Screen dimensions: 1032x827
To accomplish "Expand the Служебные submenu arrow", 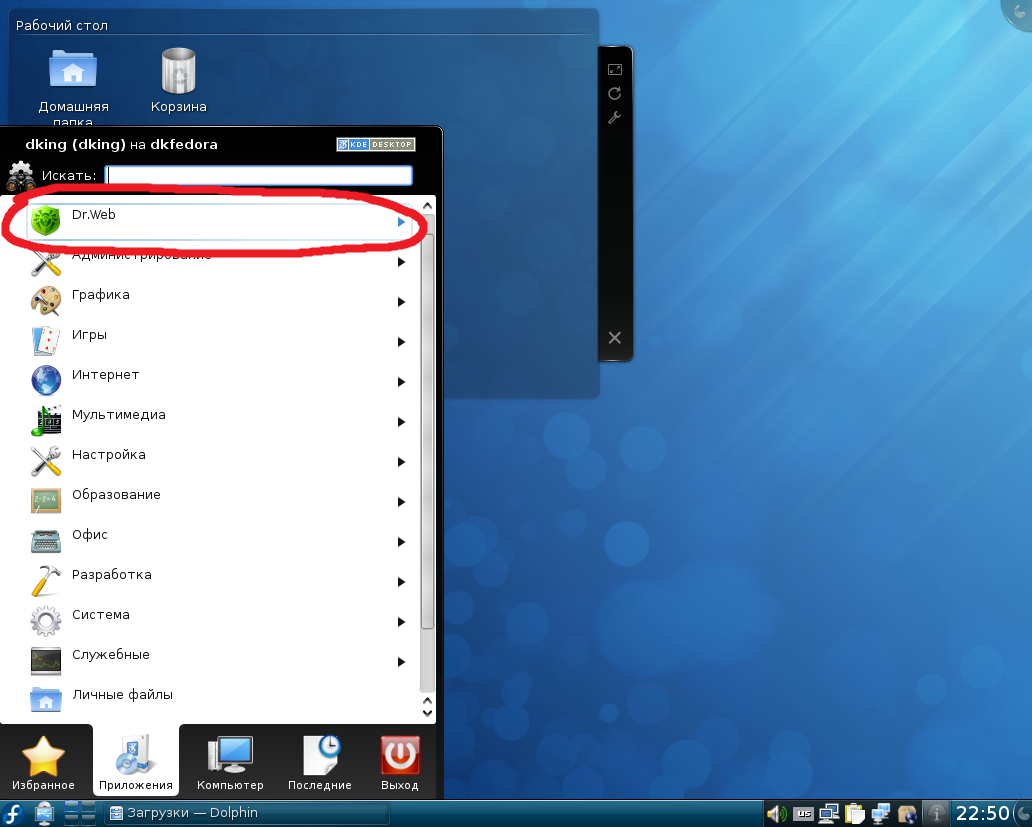I will coord(401,663).
